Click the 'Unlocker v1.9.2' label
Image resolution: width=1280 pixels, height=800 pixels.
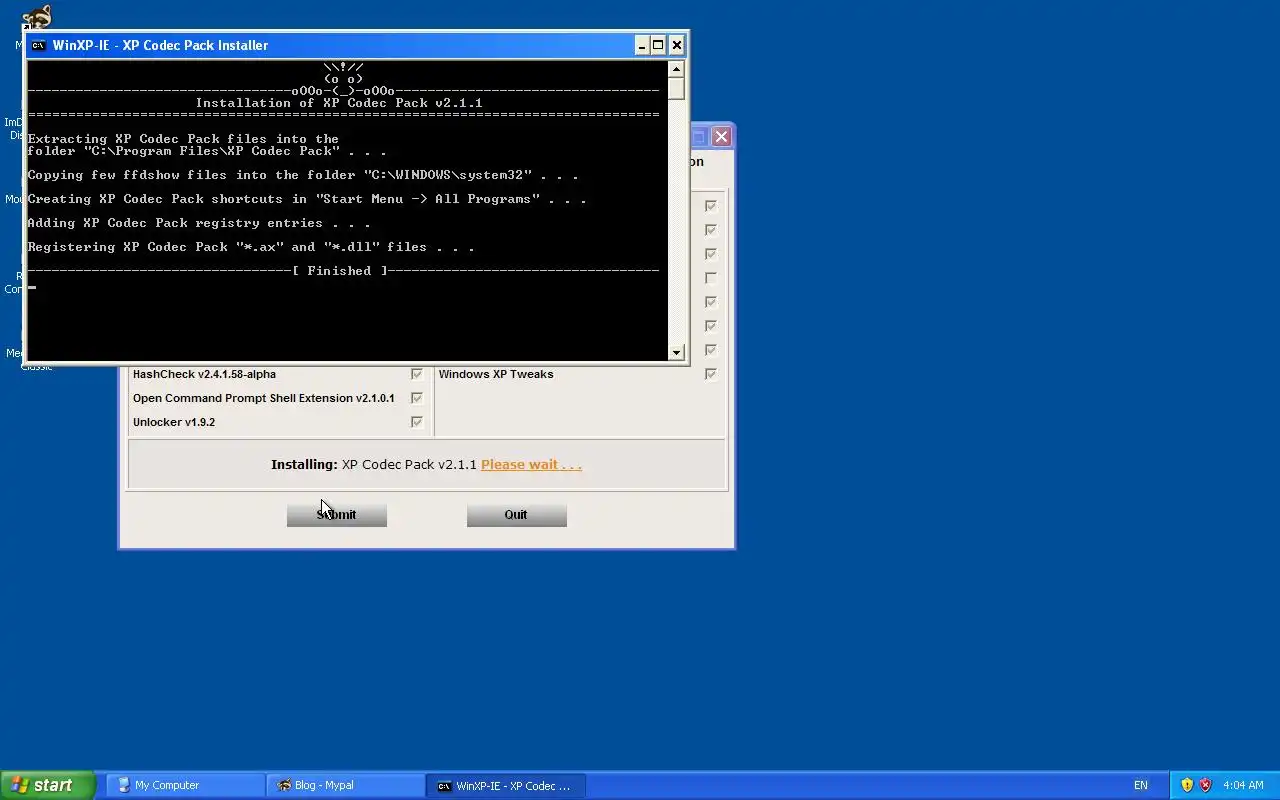pos(174,422)
